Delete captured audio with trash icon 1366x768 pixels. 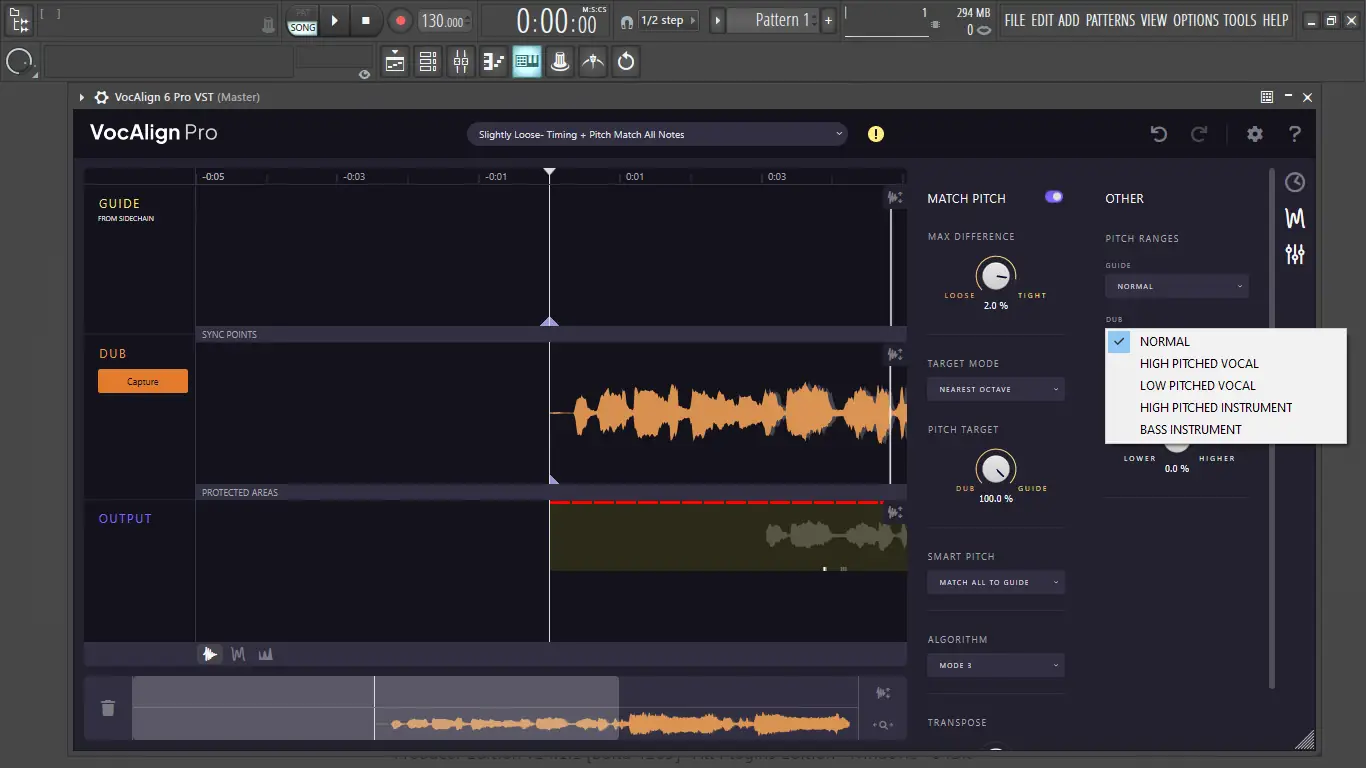pyautogui.click(x=108, y=708)
